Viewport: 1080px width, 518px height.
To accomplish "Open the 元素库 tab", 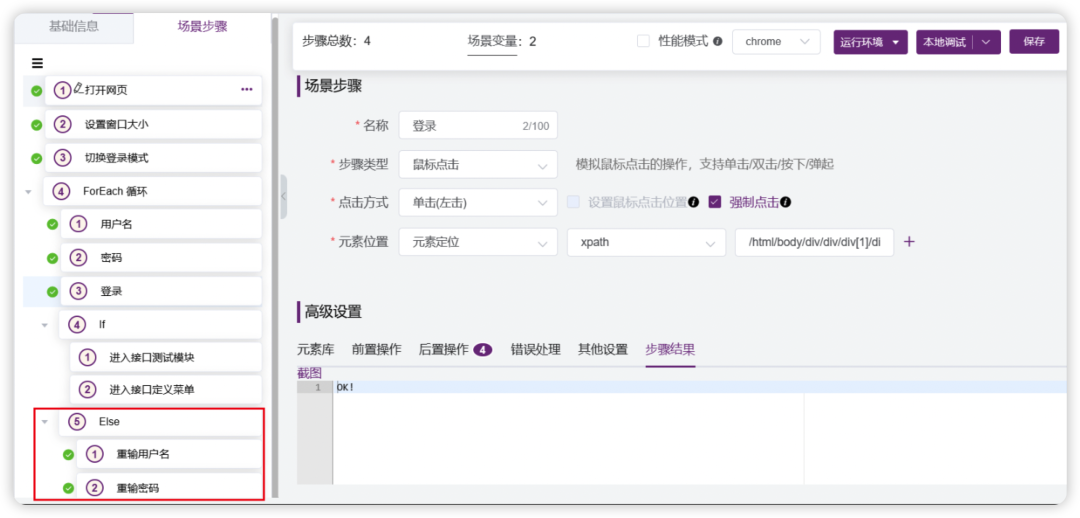I will [x=315, y=349].
